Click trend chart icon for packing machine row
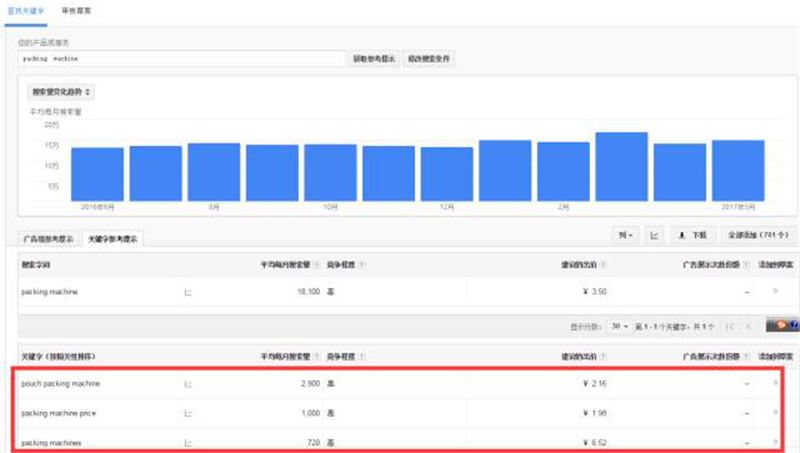The height and width of the screenshot is (453, 800). (x=187, y=291)
